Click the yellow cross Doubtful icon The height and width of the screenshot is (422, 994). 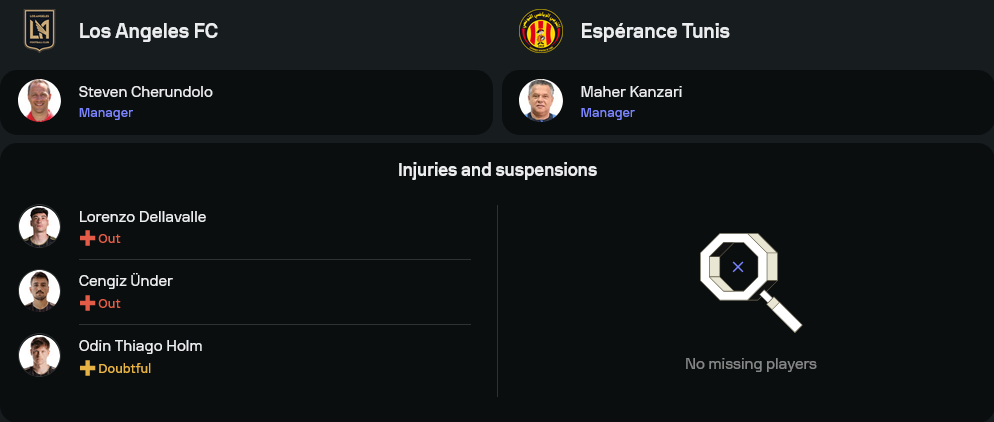[x=87, y=369]
